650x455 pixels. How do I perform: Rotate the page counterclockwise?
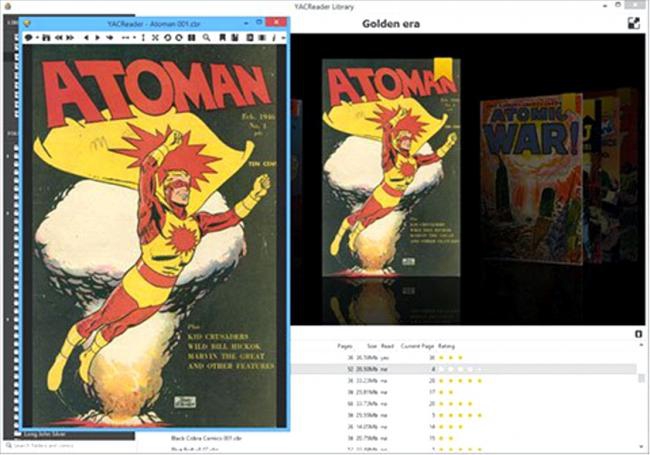pos(167,37)
